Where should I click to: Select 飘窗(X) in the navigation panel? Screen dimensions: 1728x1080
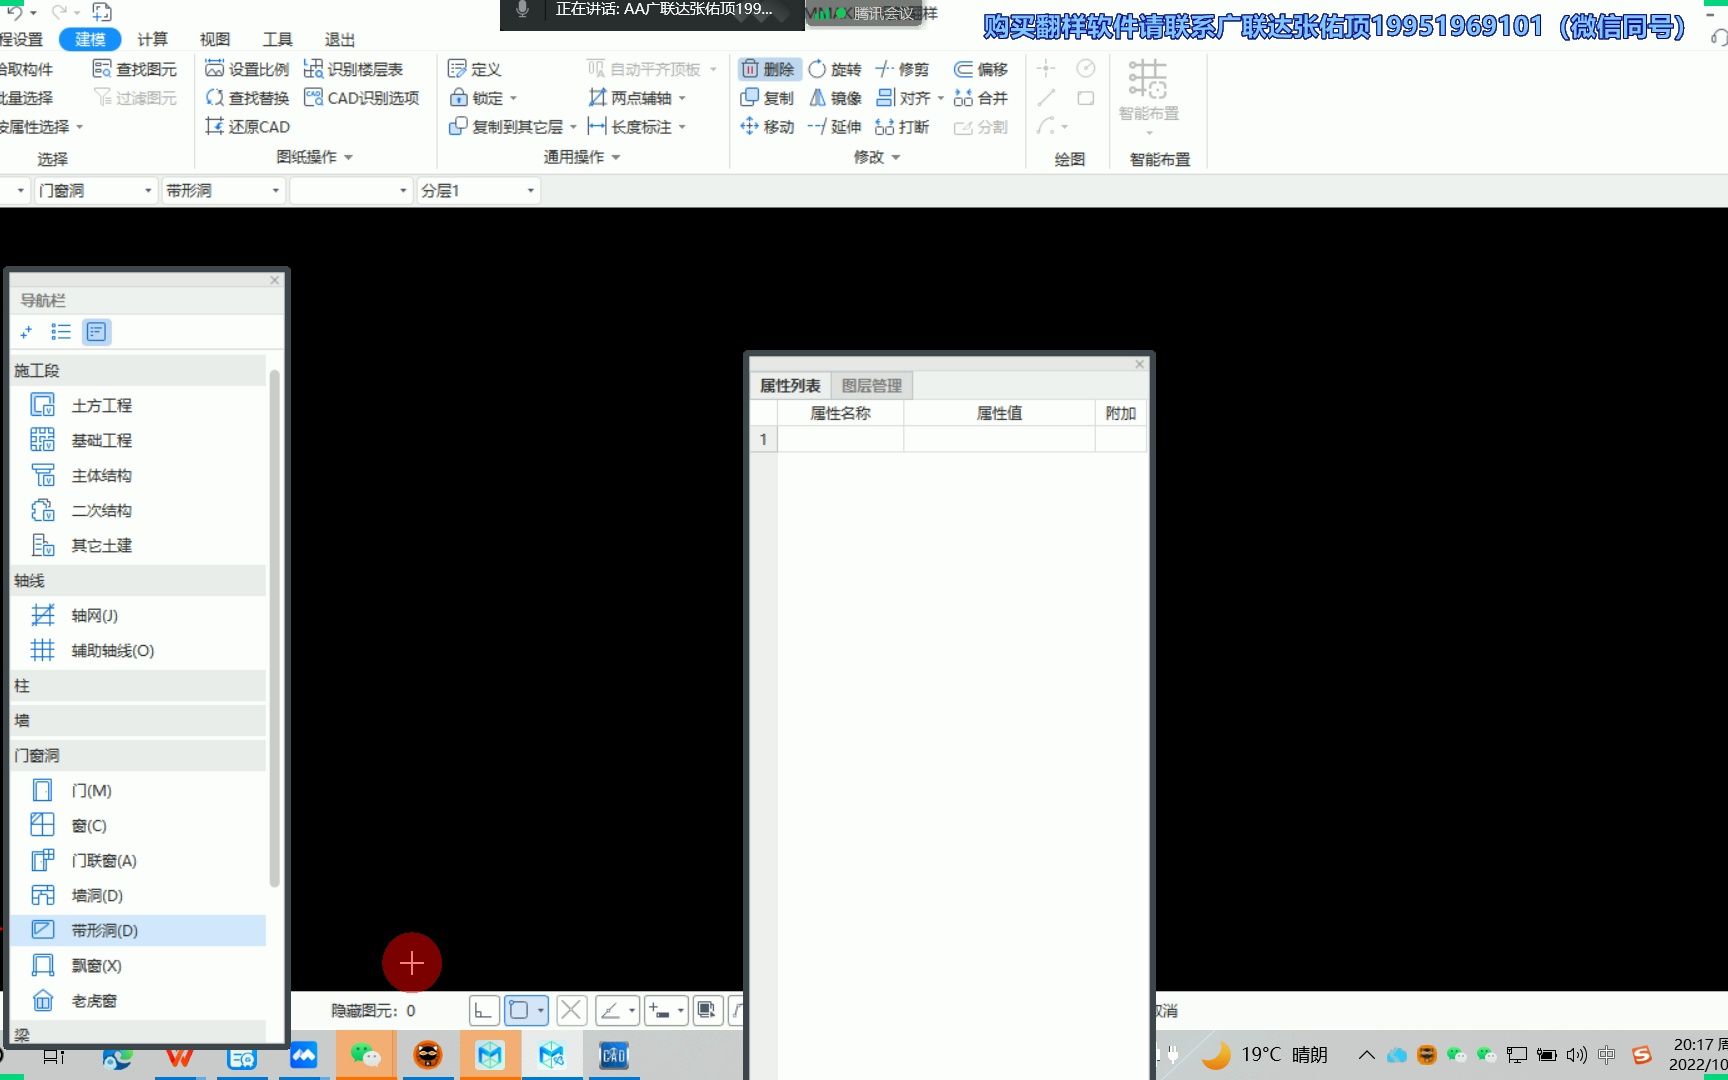pos(95,964)
